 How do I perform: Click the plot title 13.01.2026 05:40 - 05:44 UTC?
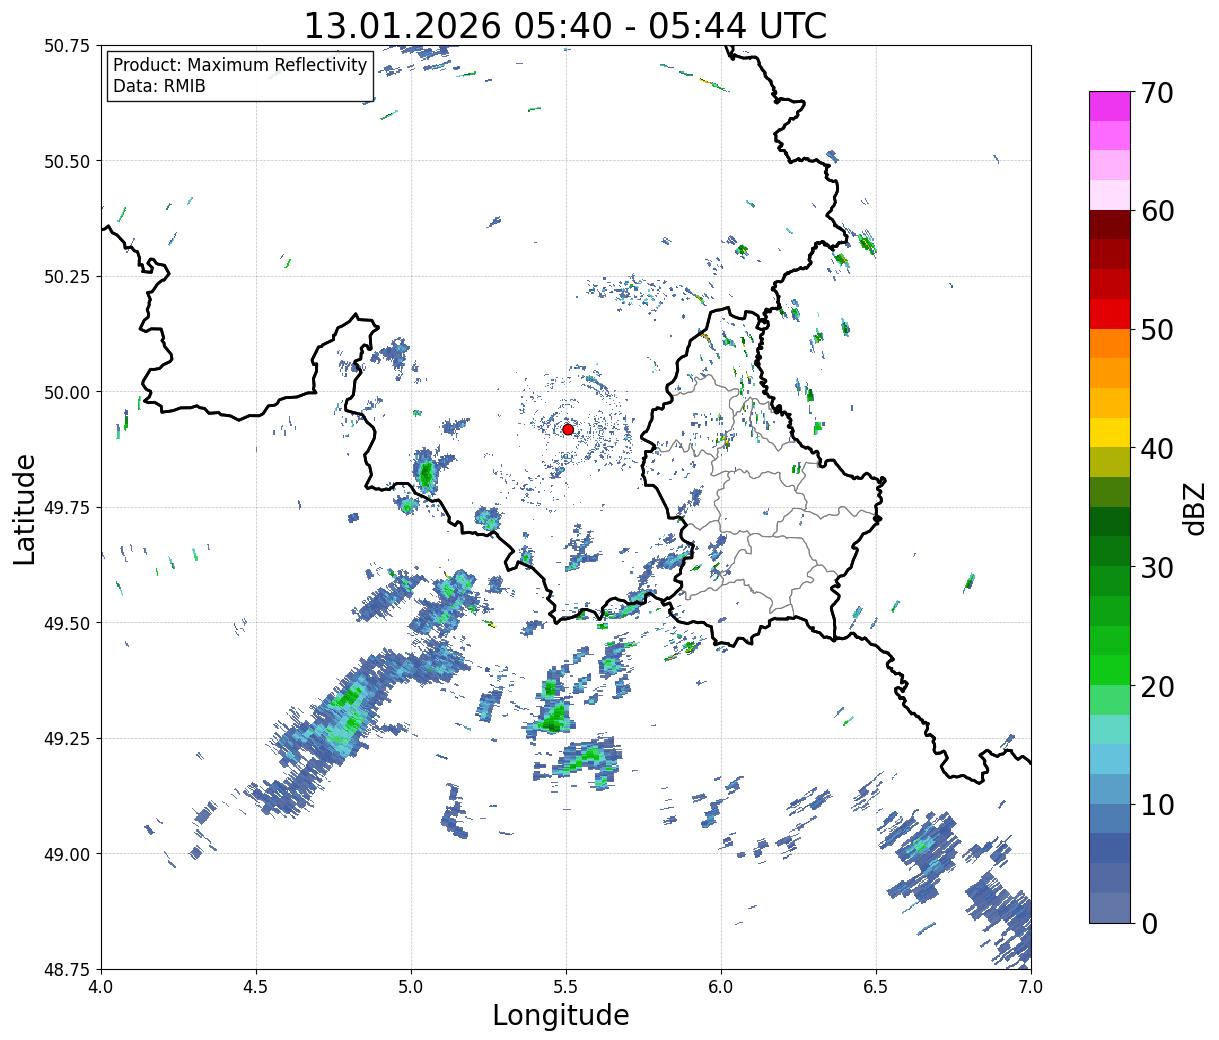(x=565, y=25)
